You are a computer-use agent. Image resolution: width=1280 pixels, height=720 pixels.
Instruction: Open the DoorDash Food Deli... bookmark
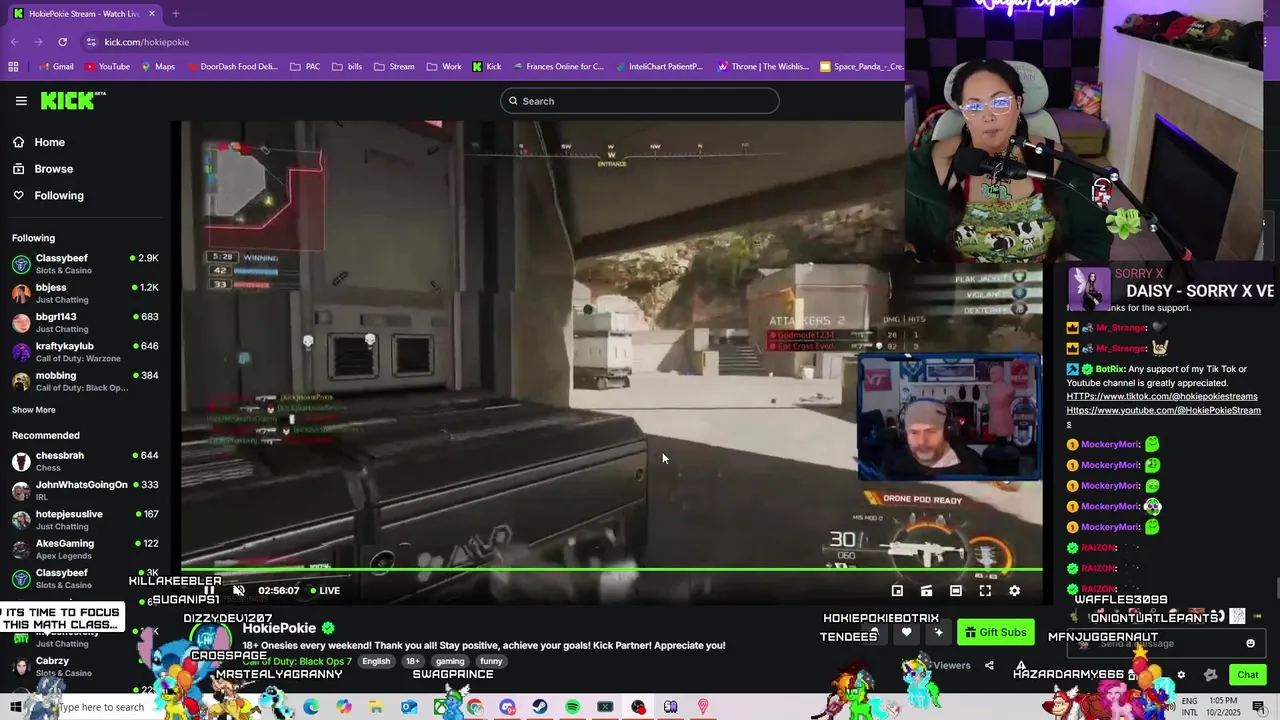[x=231, y=67]
